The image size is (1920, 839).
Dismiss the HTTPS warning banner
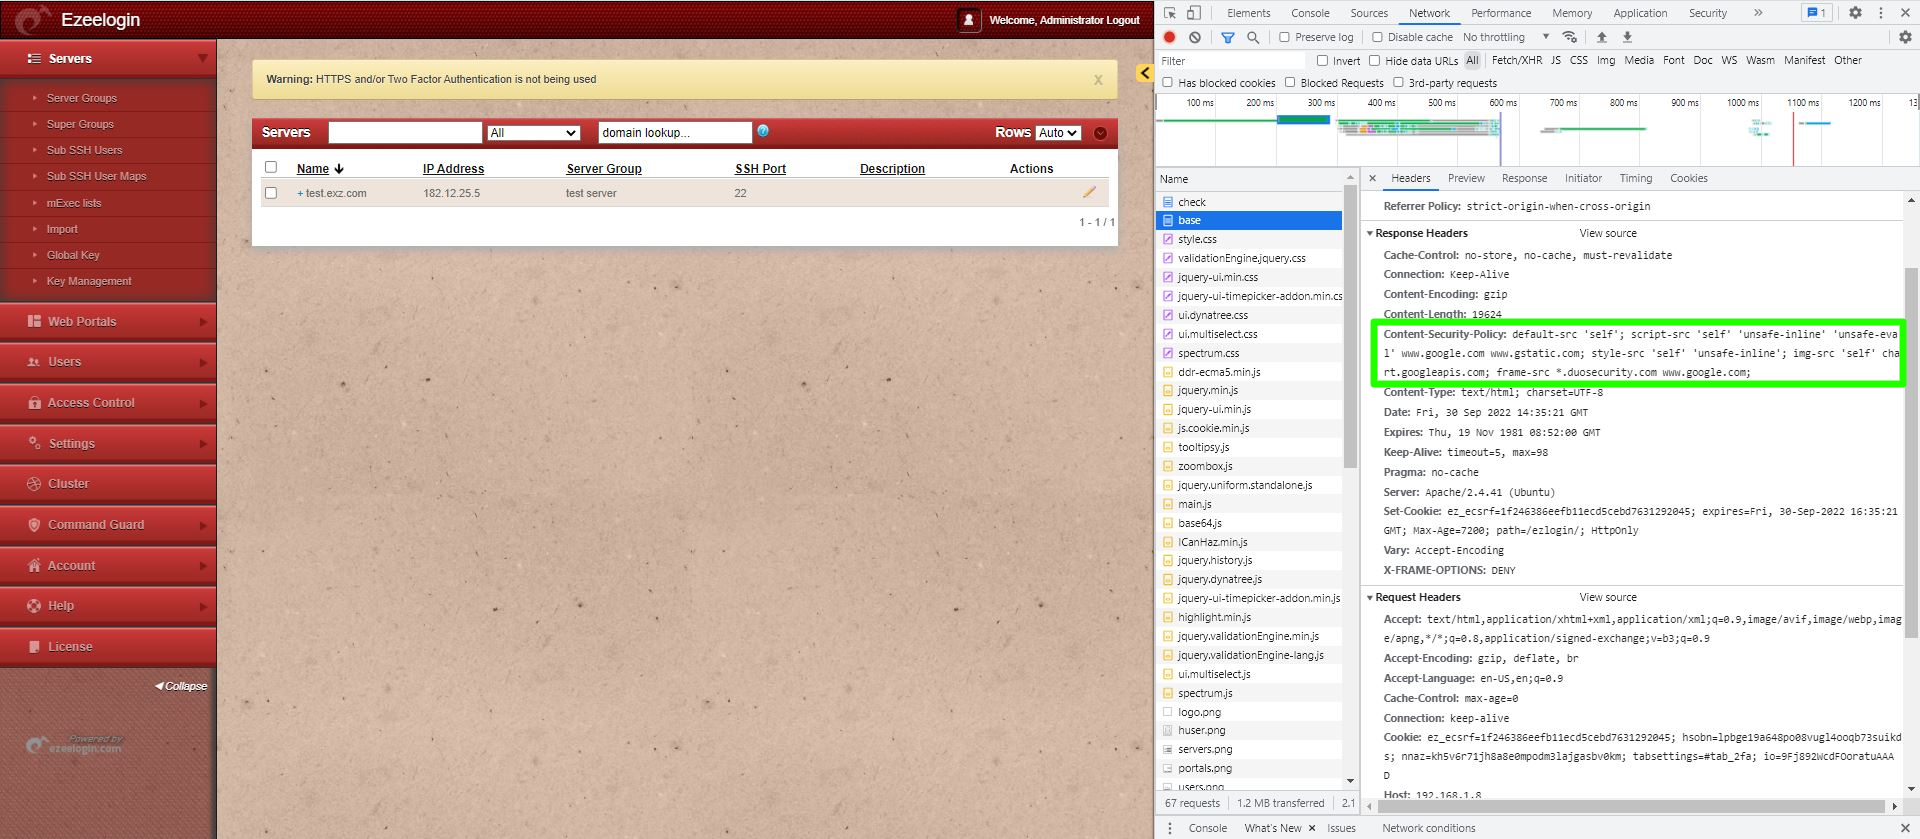tap(1098, 80)
